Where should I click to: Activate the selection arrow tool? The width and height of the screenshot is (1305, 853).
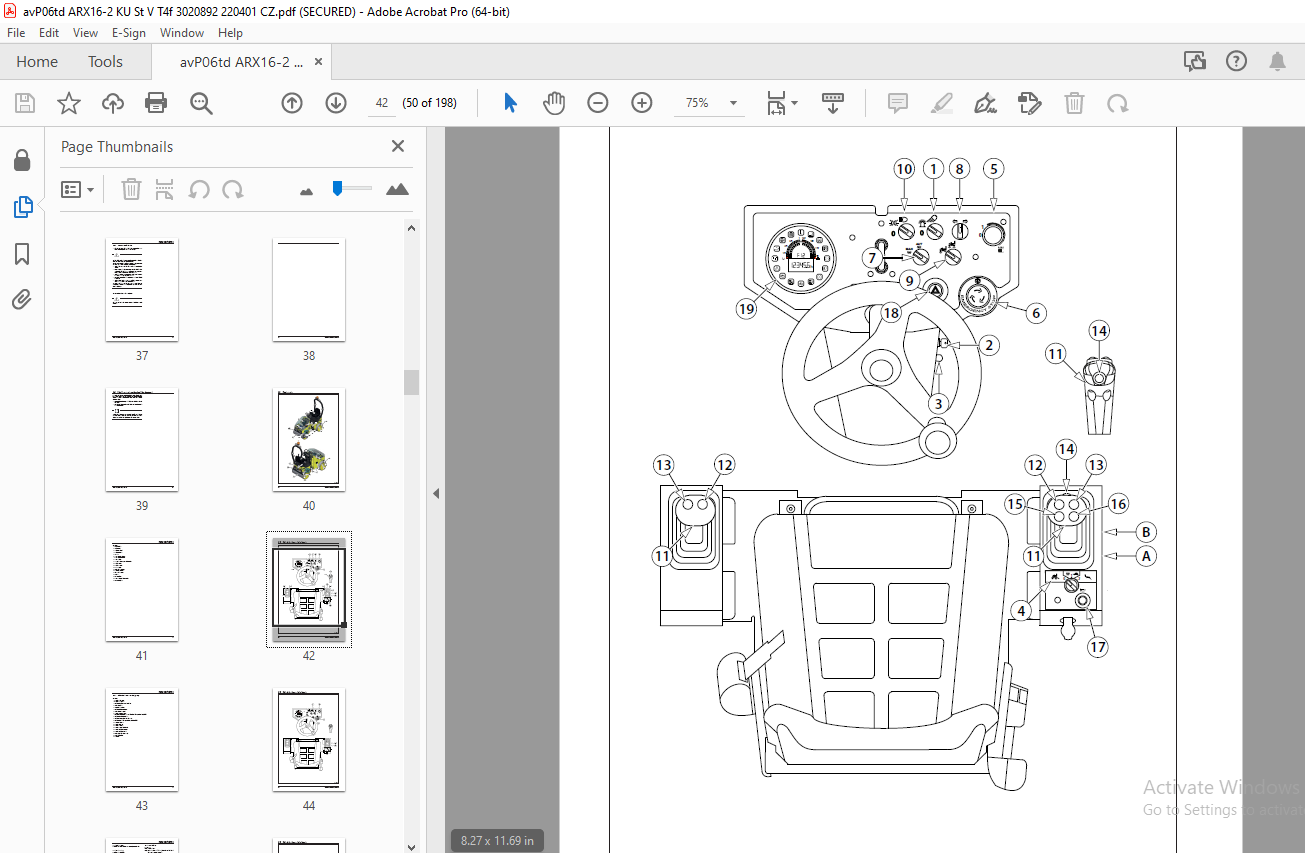click(511, 103)
